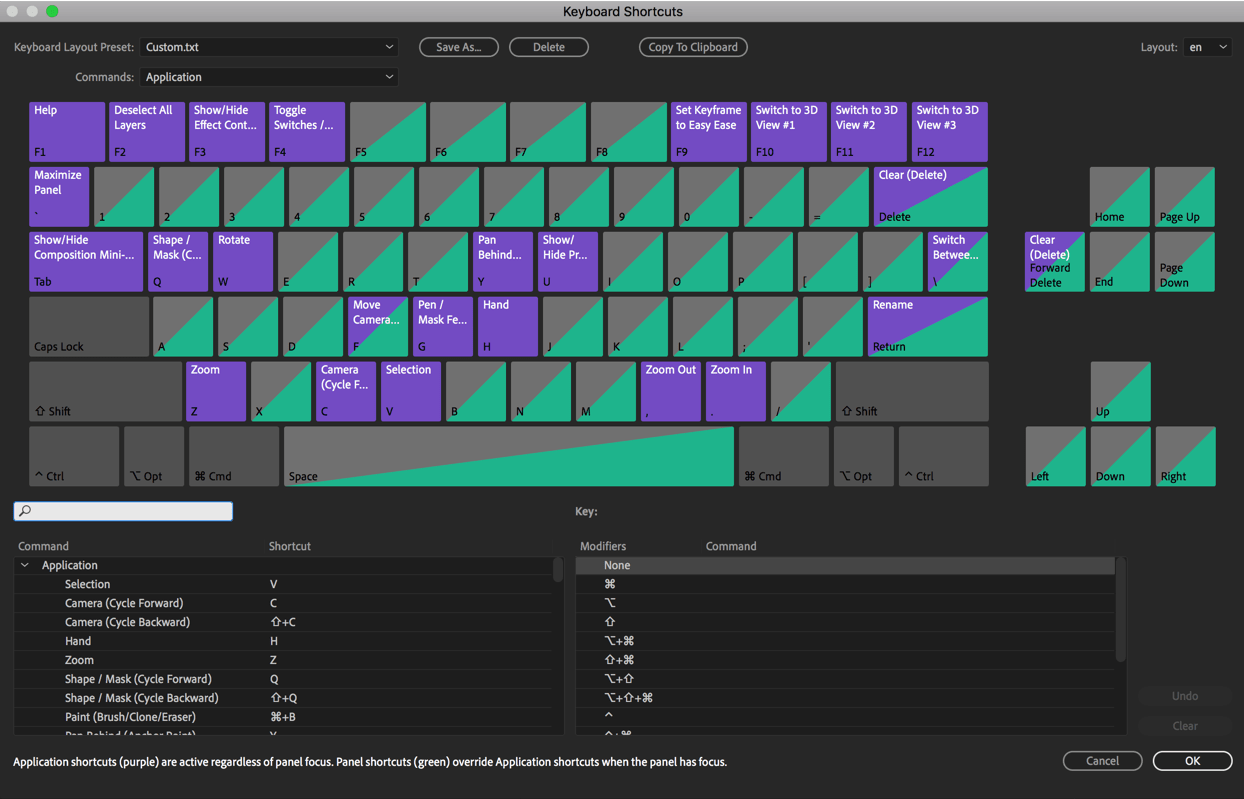Click the Space bar key

coord(508,456)
